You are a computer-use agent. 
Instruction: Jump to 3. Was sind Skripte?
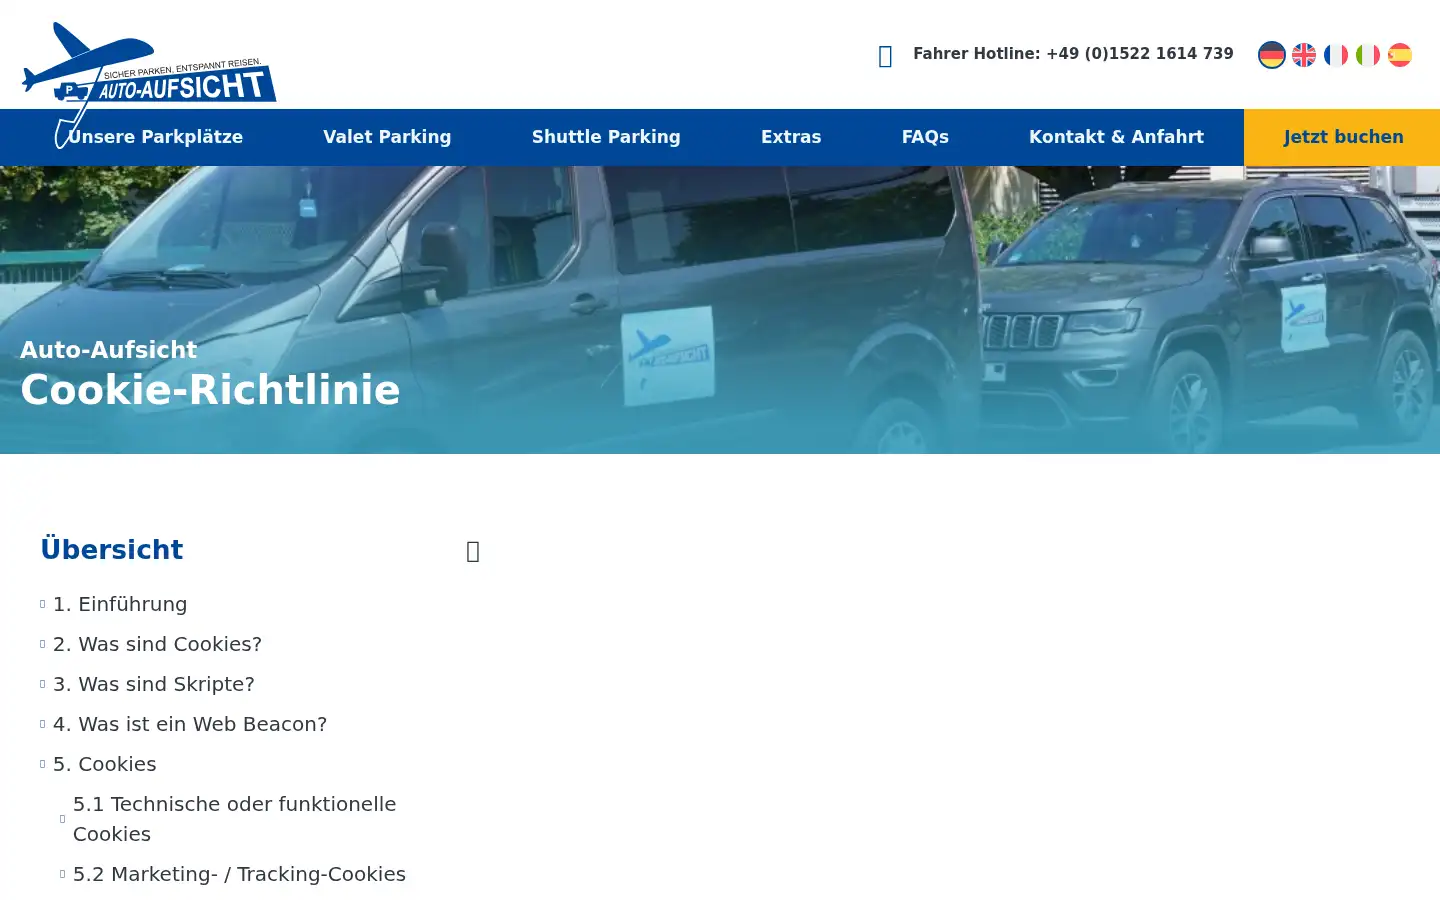pos(153,684)
